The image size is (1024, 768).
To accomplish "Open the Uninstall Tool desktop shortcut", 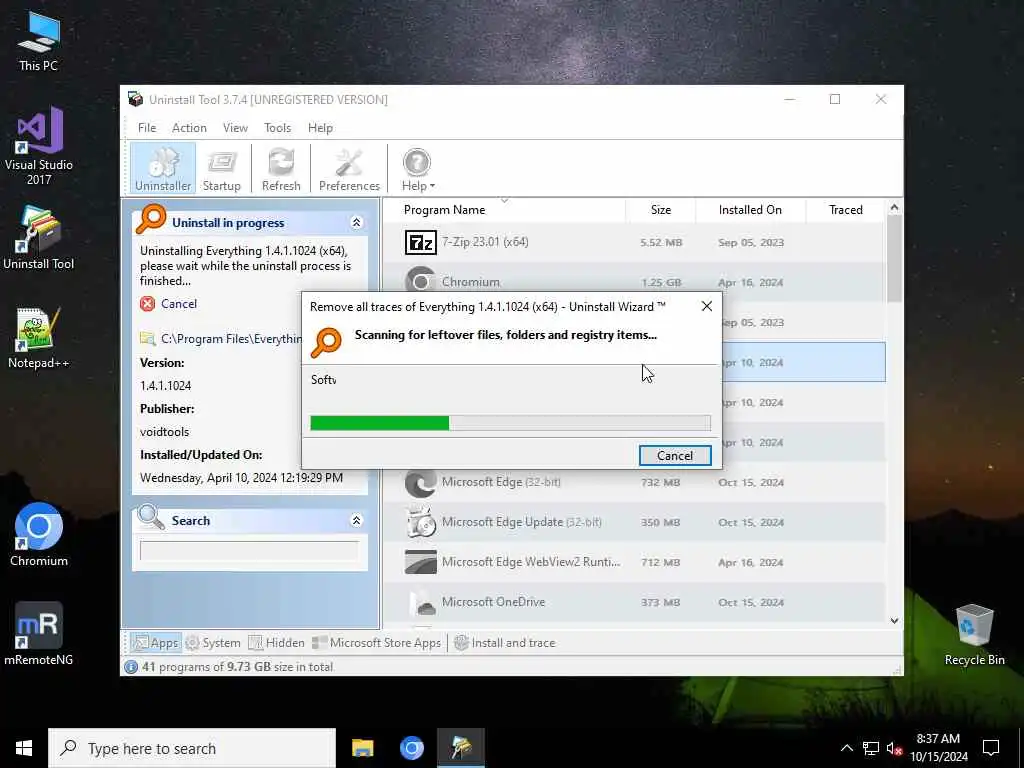I will tap(38, 238).
